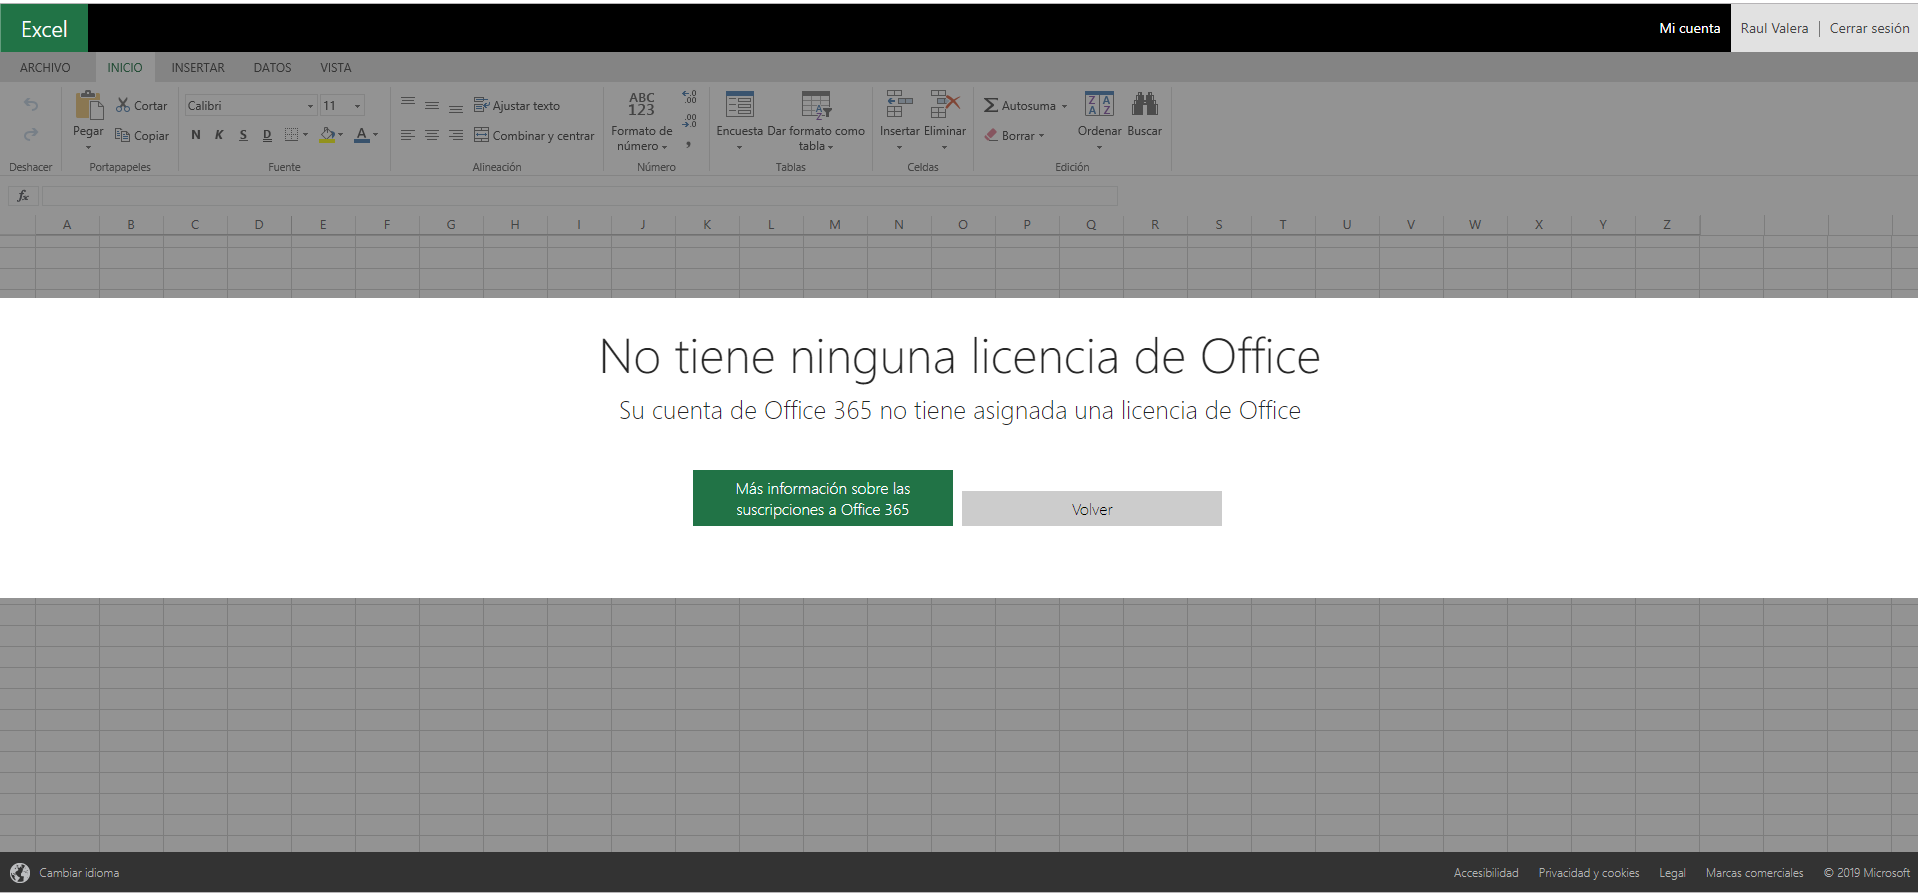Click Buscar binoculars icon
The width and height of the screenshot is (1918, 895).
coord(1145,104)
